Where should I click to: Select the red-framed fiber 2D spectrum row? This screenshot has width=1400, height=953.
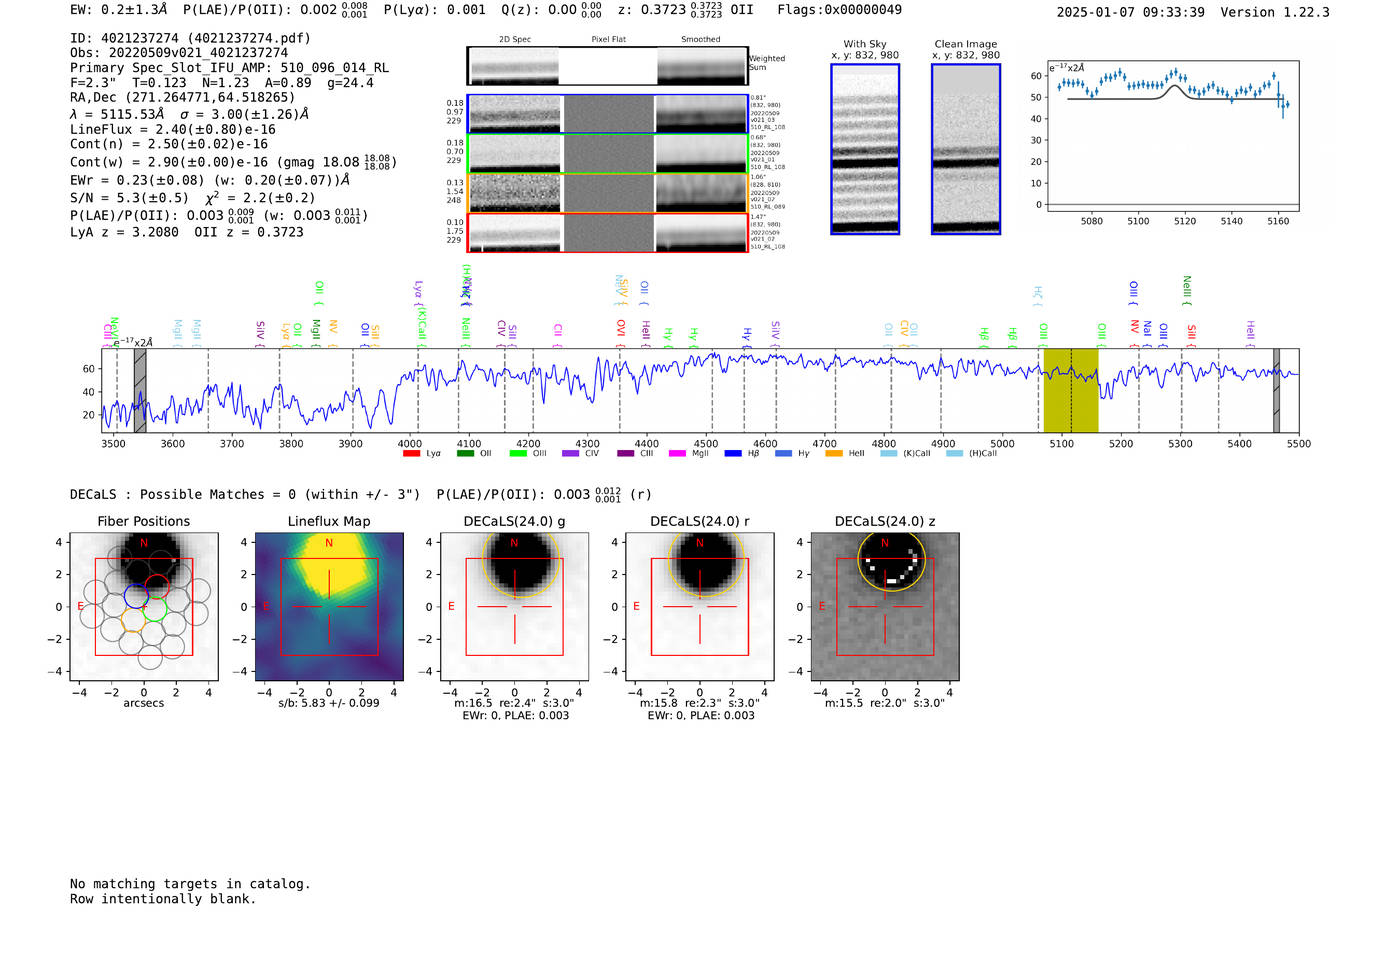tap(607, 233)
